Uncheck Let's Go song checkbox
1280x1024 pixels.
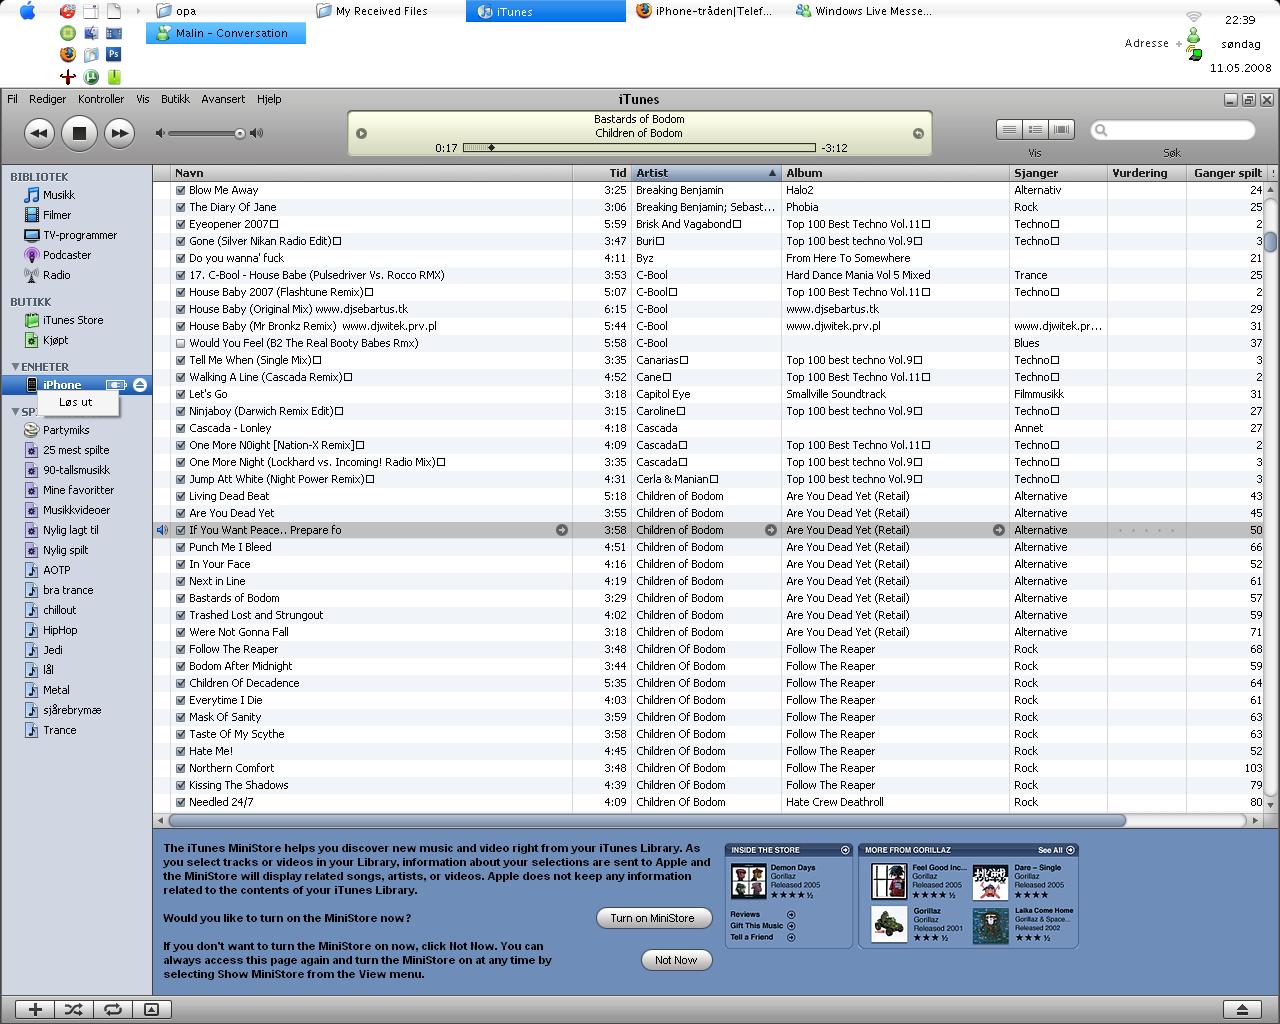[x=180, y=394]
